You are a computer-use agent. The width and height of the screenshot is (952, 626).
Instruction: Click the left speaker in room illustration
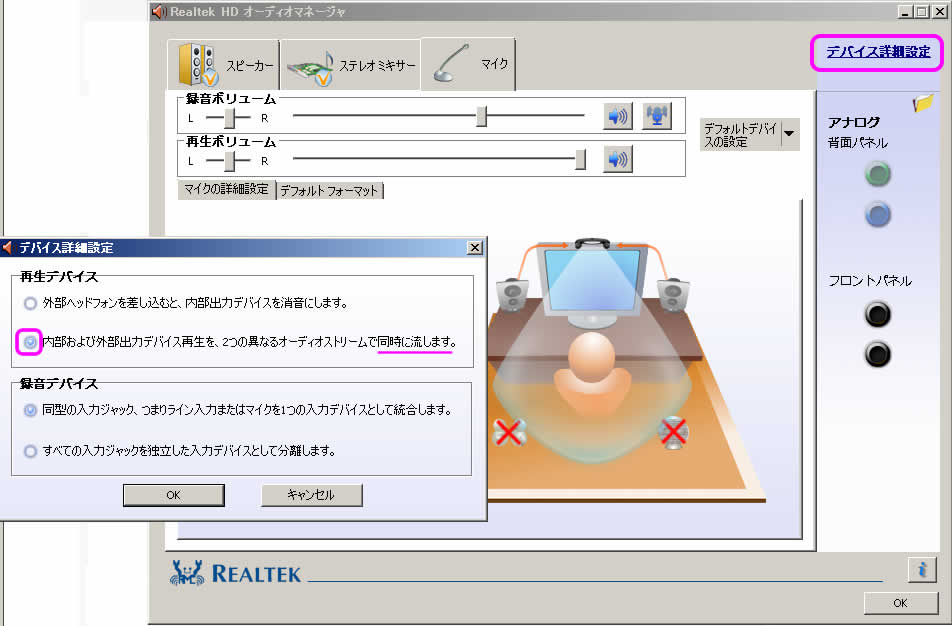point(512,294)
